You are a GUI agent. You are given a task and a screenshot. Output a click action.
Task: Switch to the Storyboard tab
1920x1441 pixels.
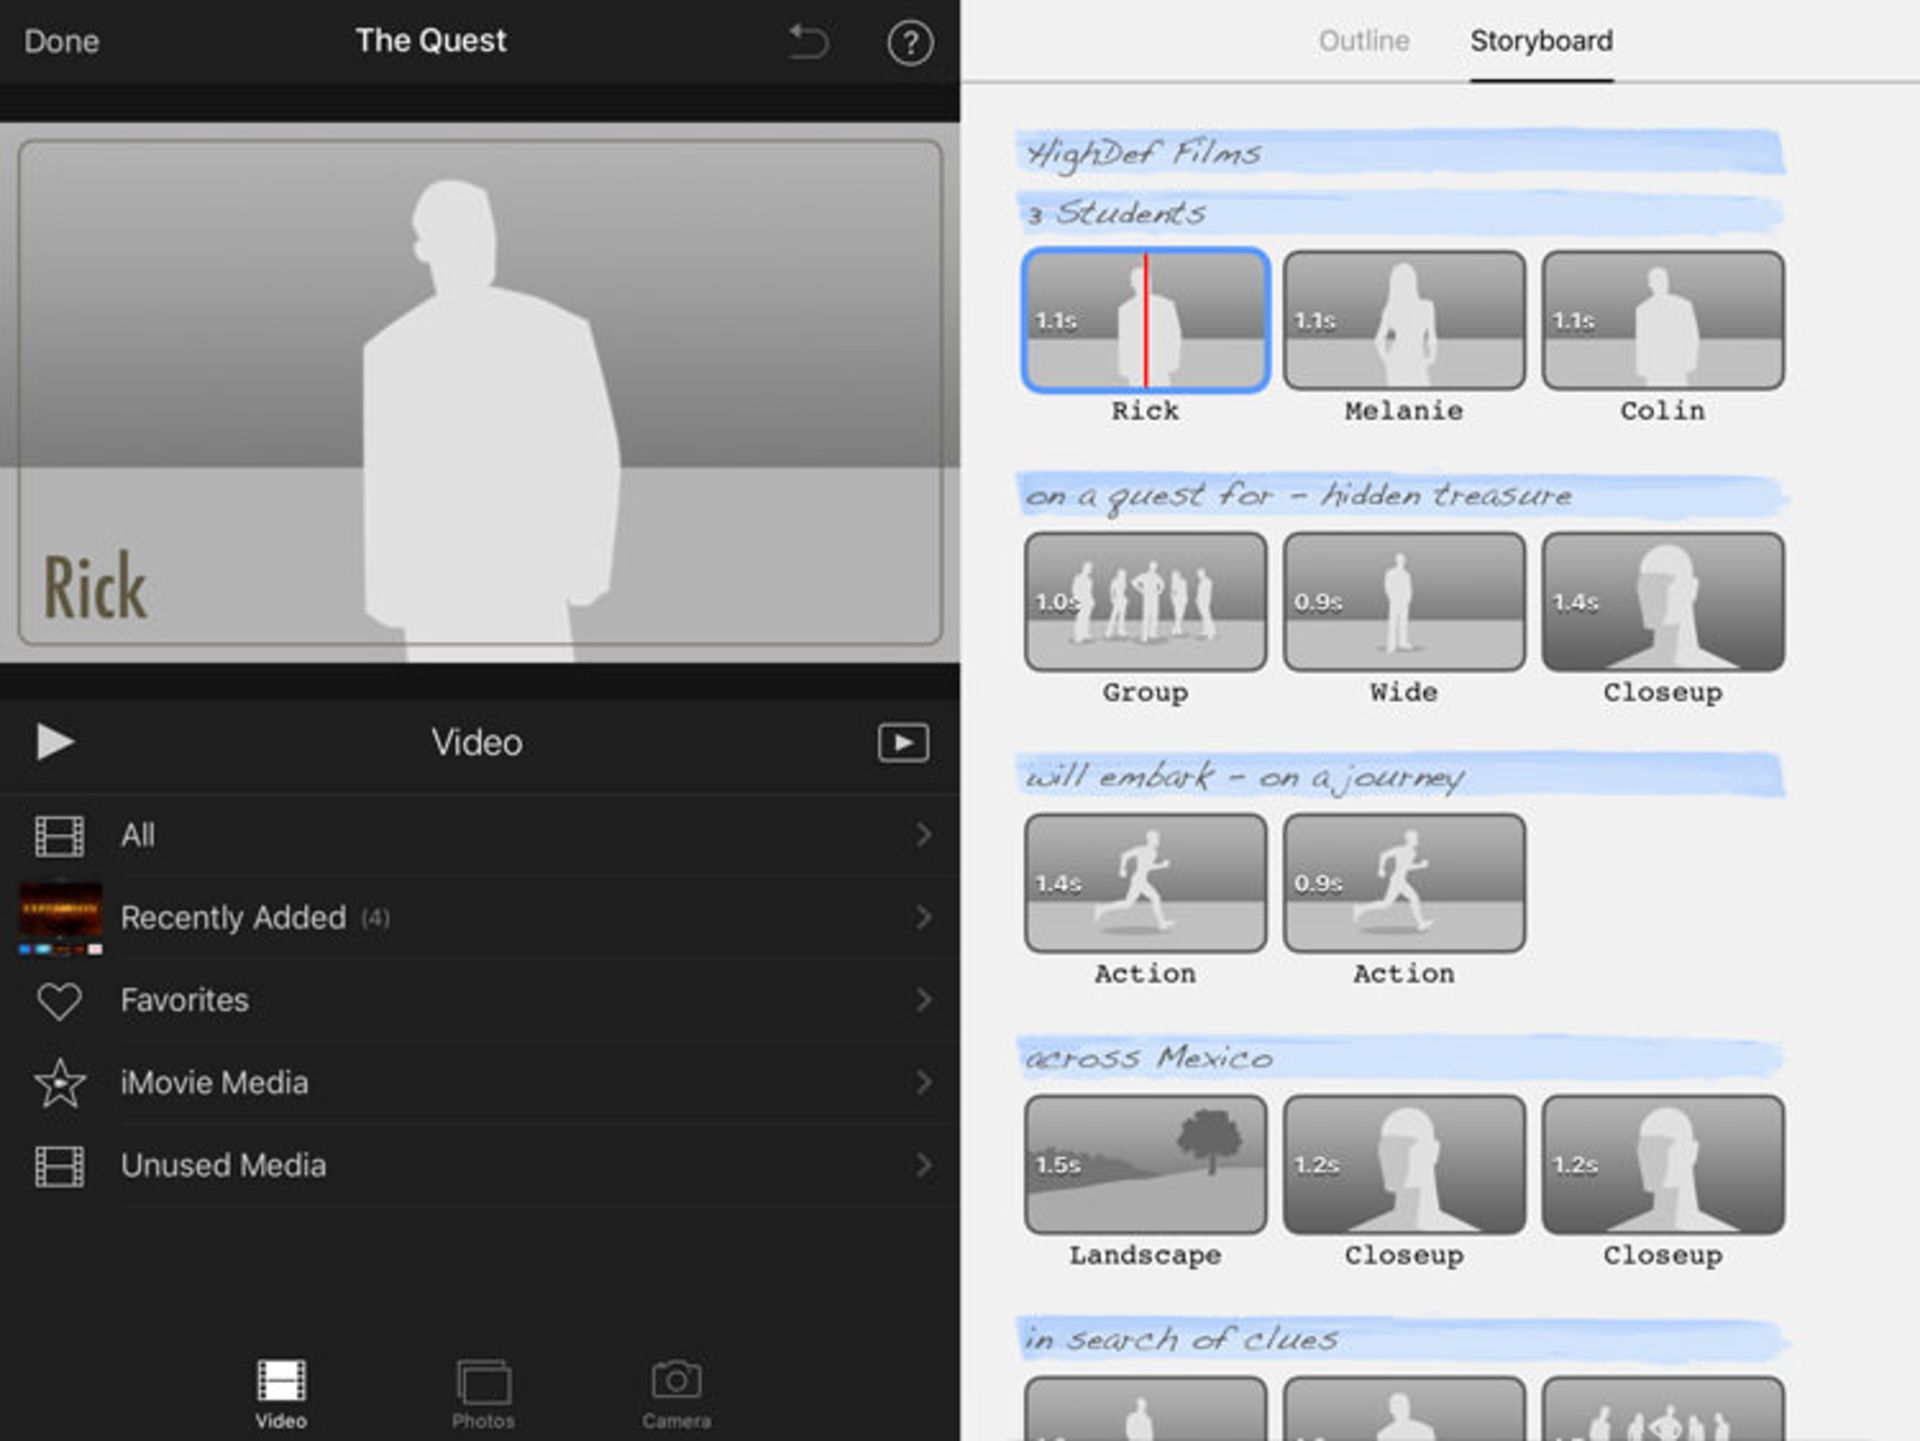coord(1541,42)
